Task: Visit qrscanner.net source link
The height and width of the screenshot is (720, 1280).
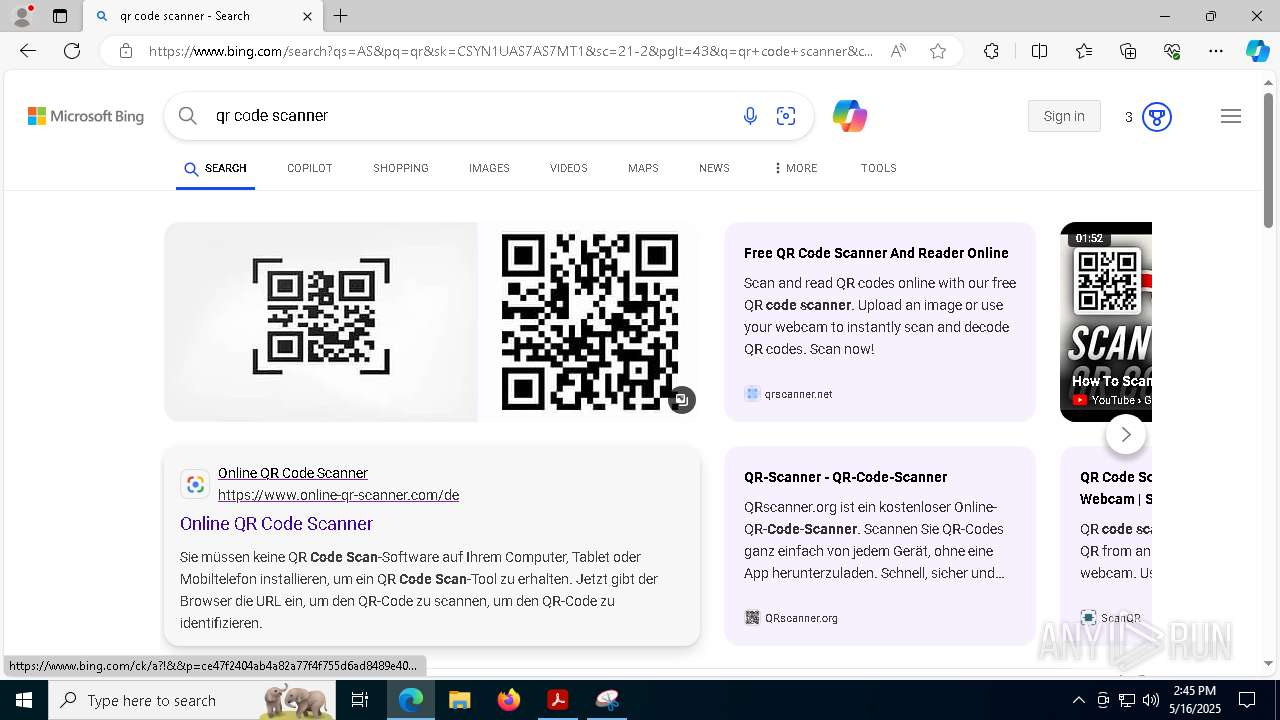Action: (x=798, y=394)
